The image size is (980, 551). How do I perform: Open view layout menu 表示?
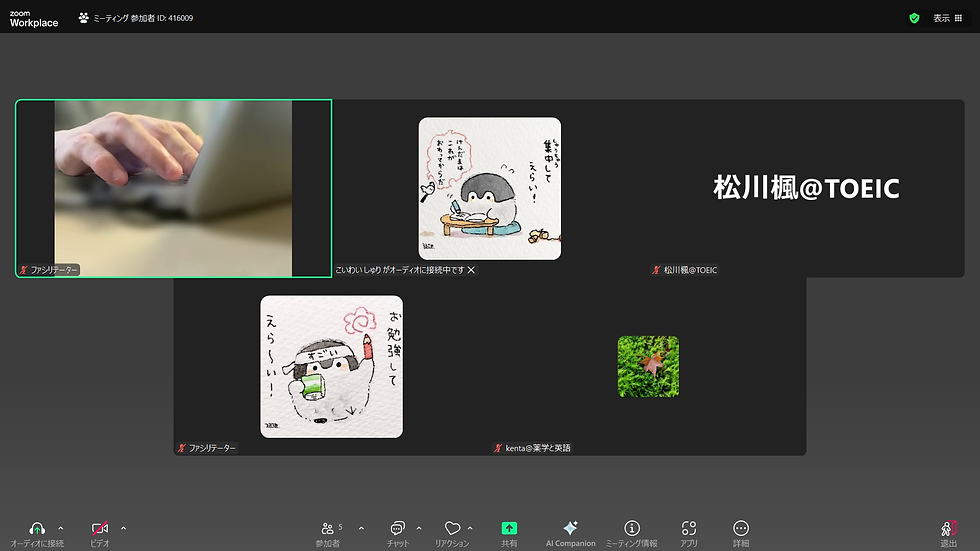click(948, 18)
